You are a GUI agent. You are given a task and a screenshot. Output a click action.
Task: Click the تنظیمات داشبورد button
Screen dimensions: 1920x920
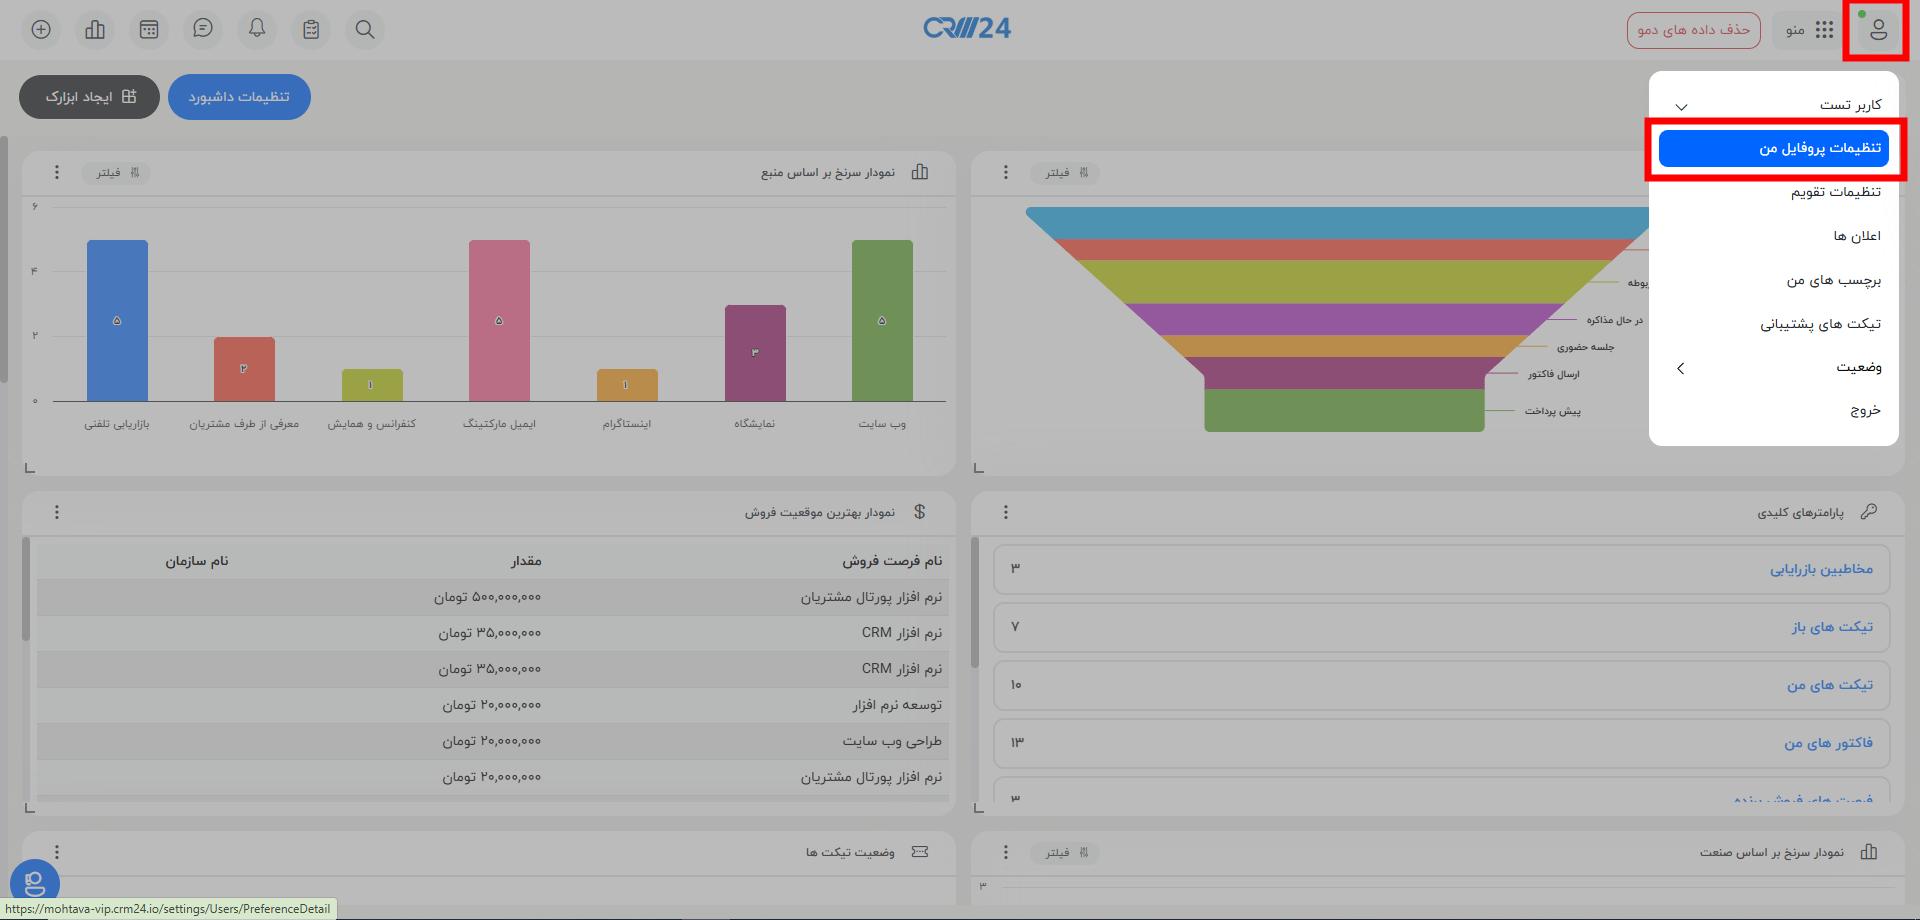click(x=239, y=97)
